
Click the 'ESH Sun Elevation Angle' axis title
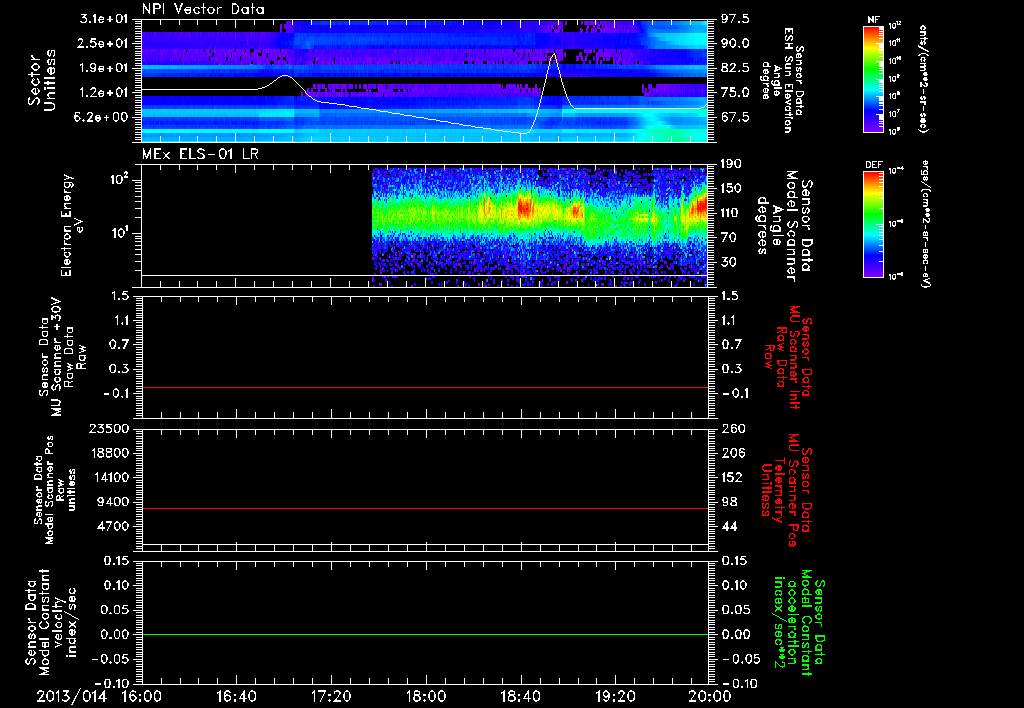click(781, 80)
